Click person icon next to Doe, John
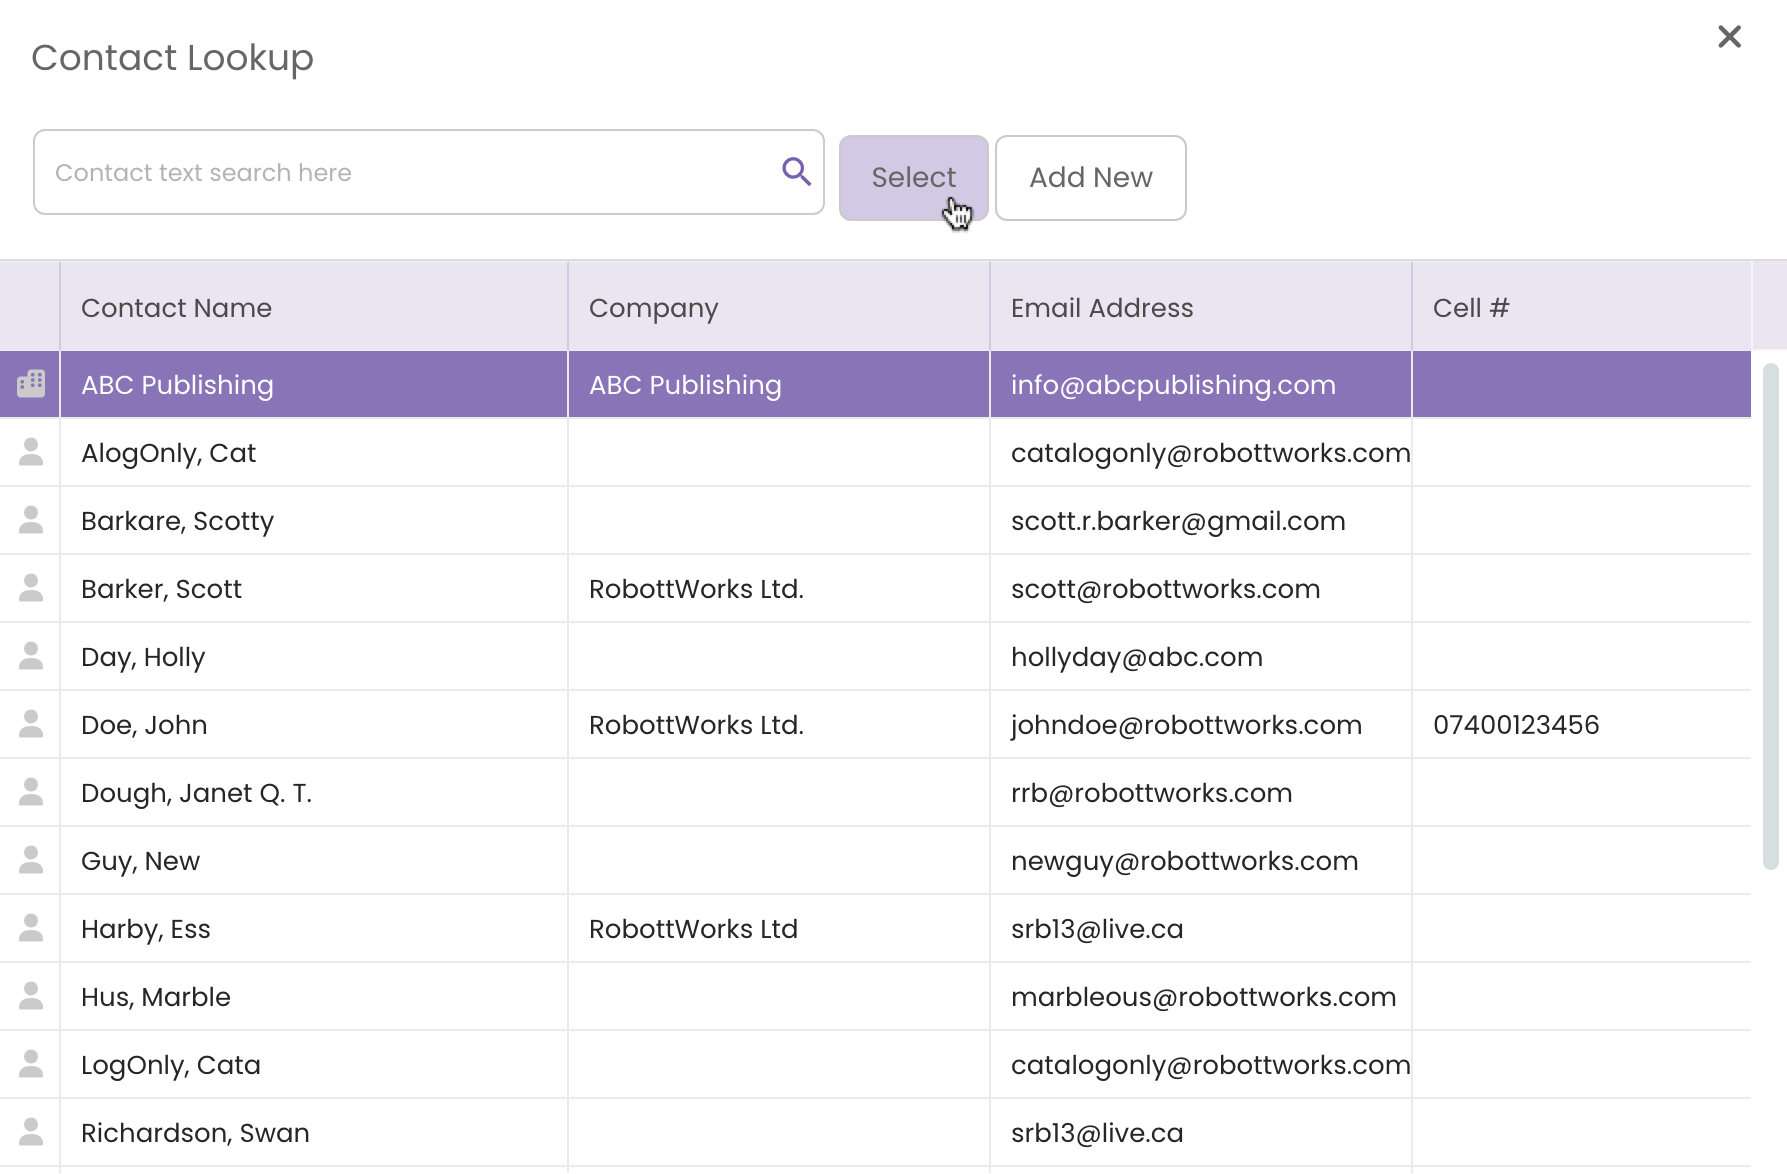Screen dimensions: 1787x1174 tap(31, 724)
